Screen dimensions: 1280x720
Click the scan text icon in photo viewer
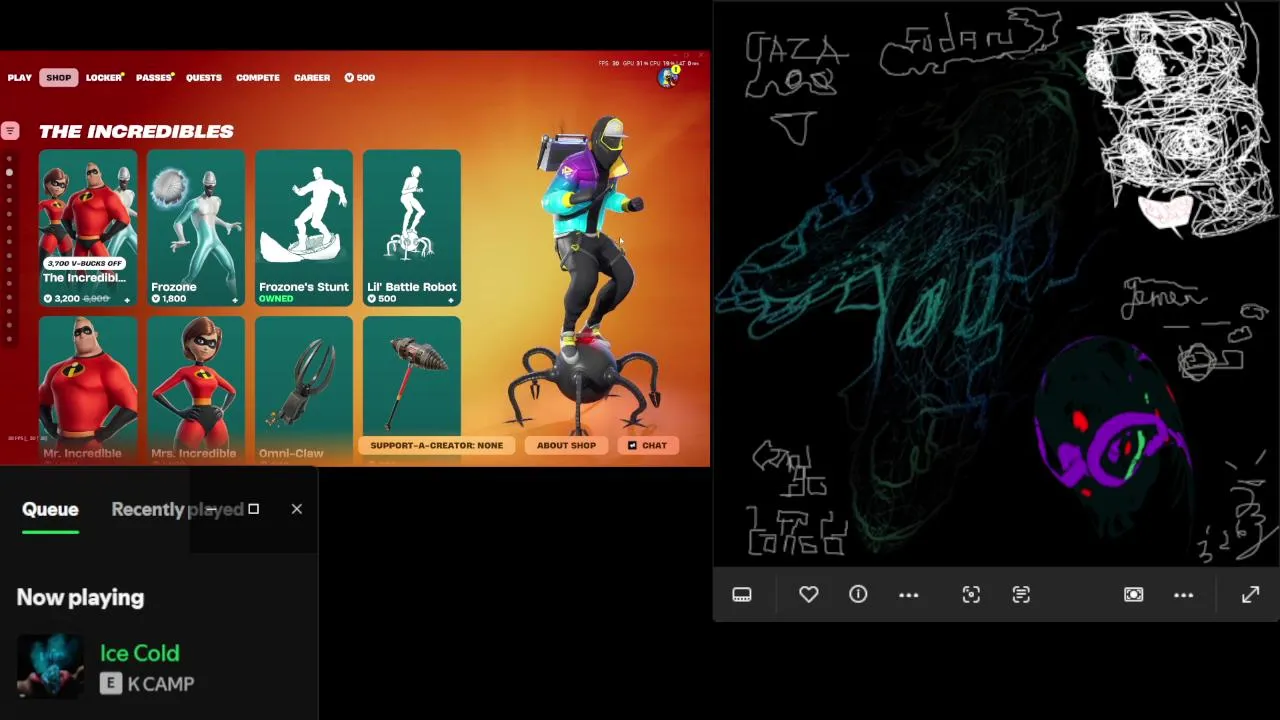(x=1021, y=595)
